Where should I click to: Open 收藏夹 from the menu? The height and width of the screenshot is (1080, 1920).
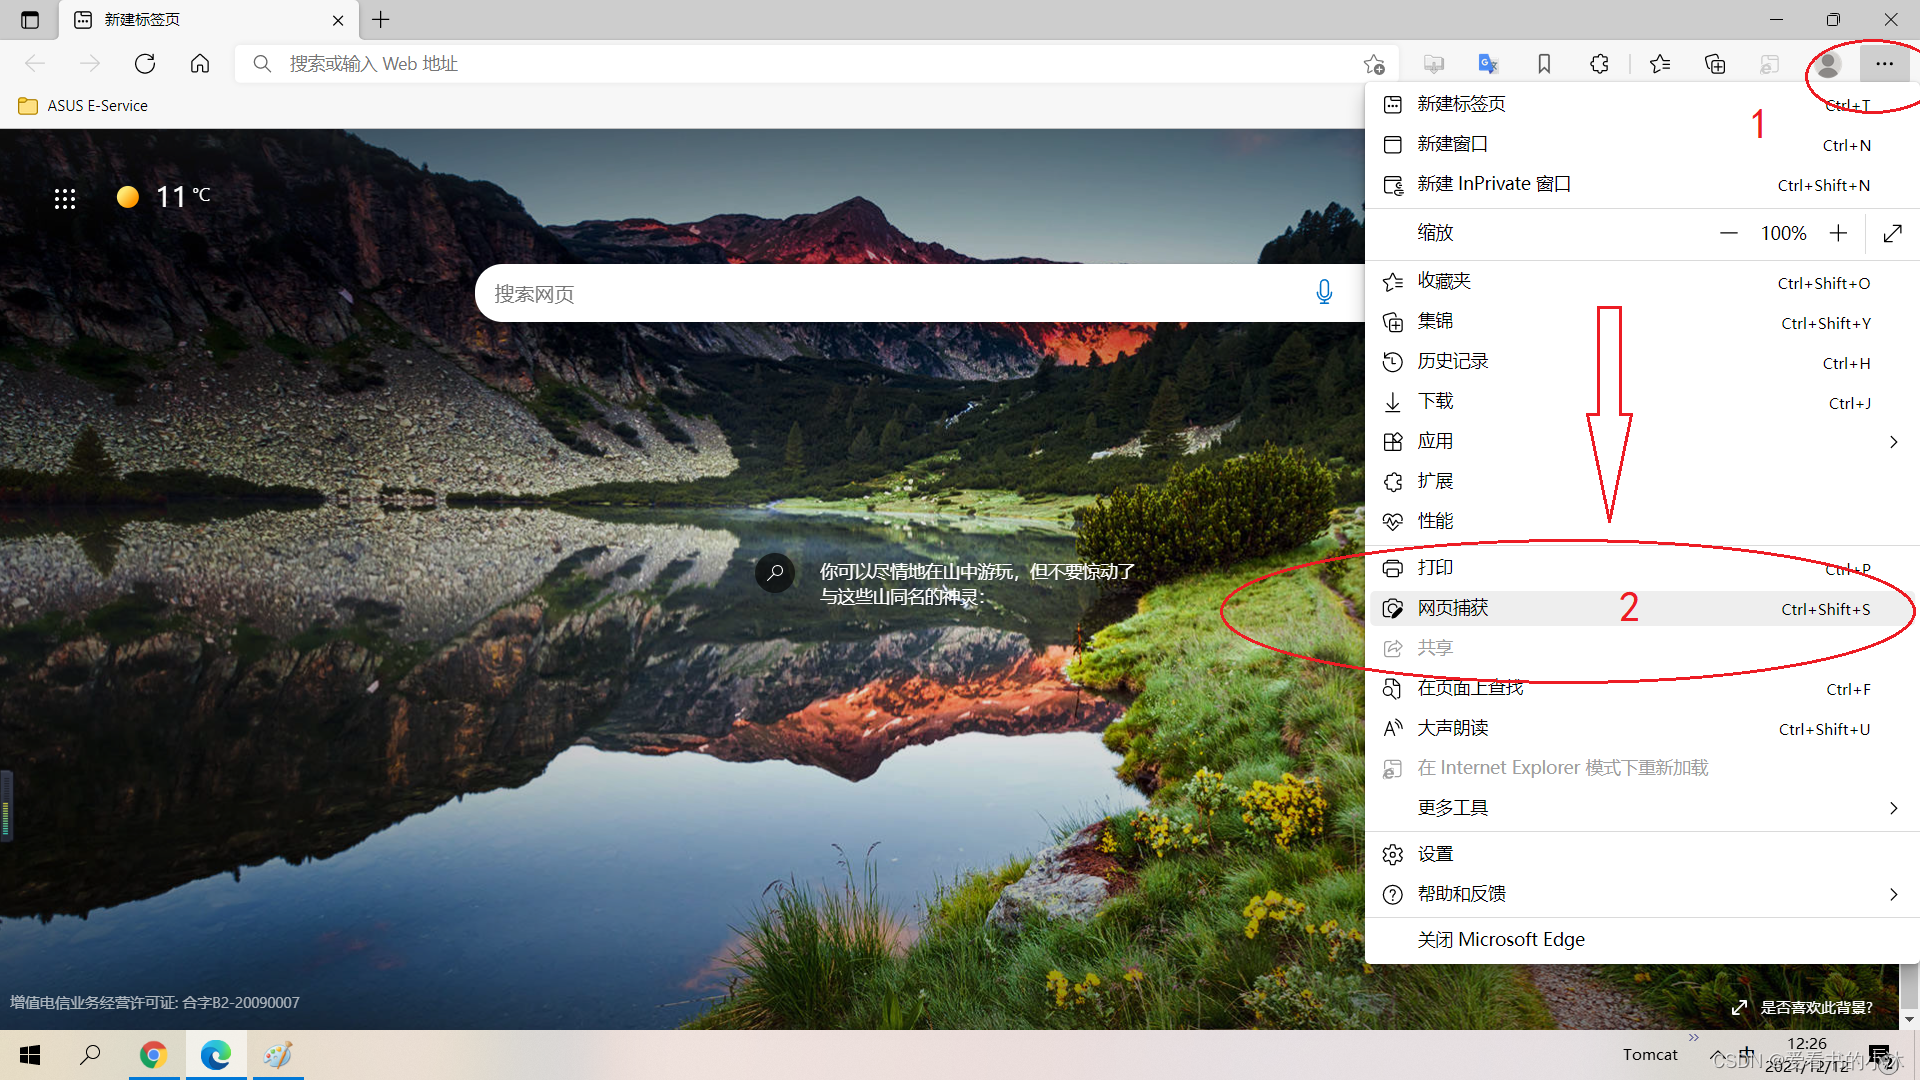(1640, 282)
